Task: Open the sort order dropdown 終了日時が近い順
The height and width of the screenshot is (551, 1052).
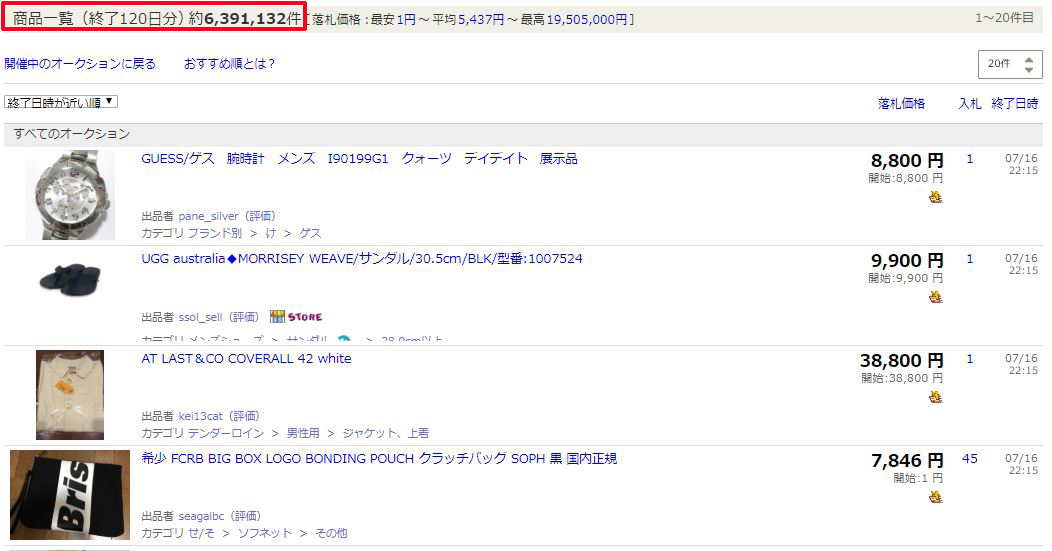Action: pyautogui.click(x=61, y=102)
